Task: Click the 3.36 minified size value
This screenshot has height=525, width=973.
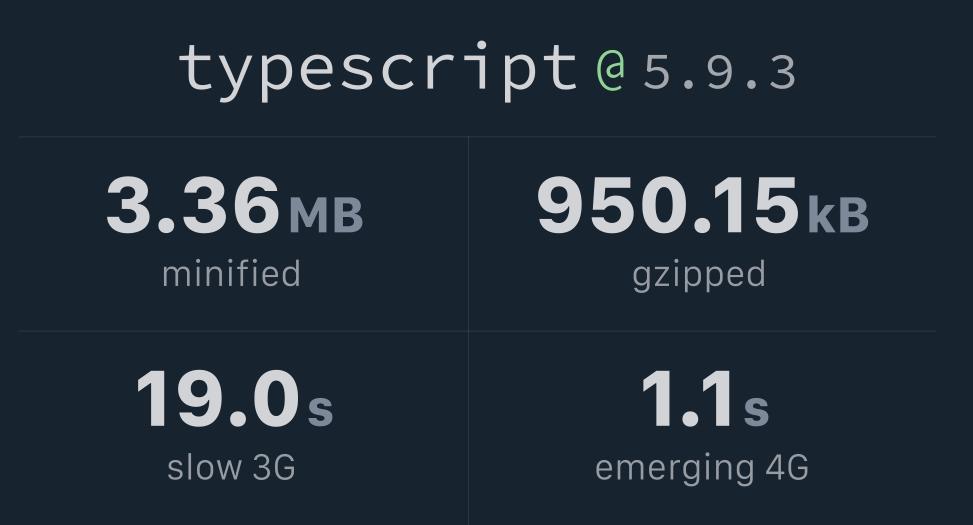Action: [193, 205]
